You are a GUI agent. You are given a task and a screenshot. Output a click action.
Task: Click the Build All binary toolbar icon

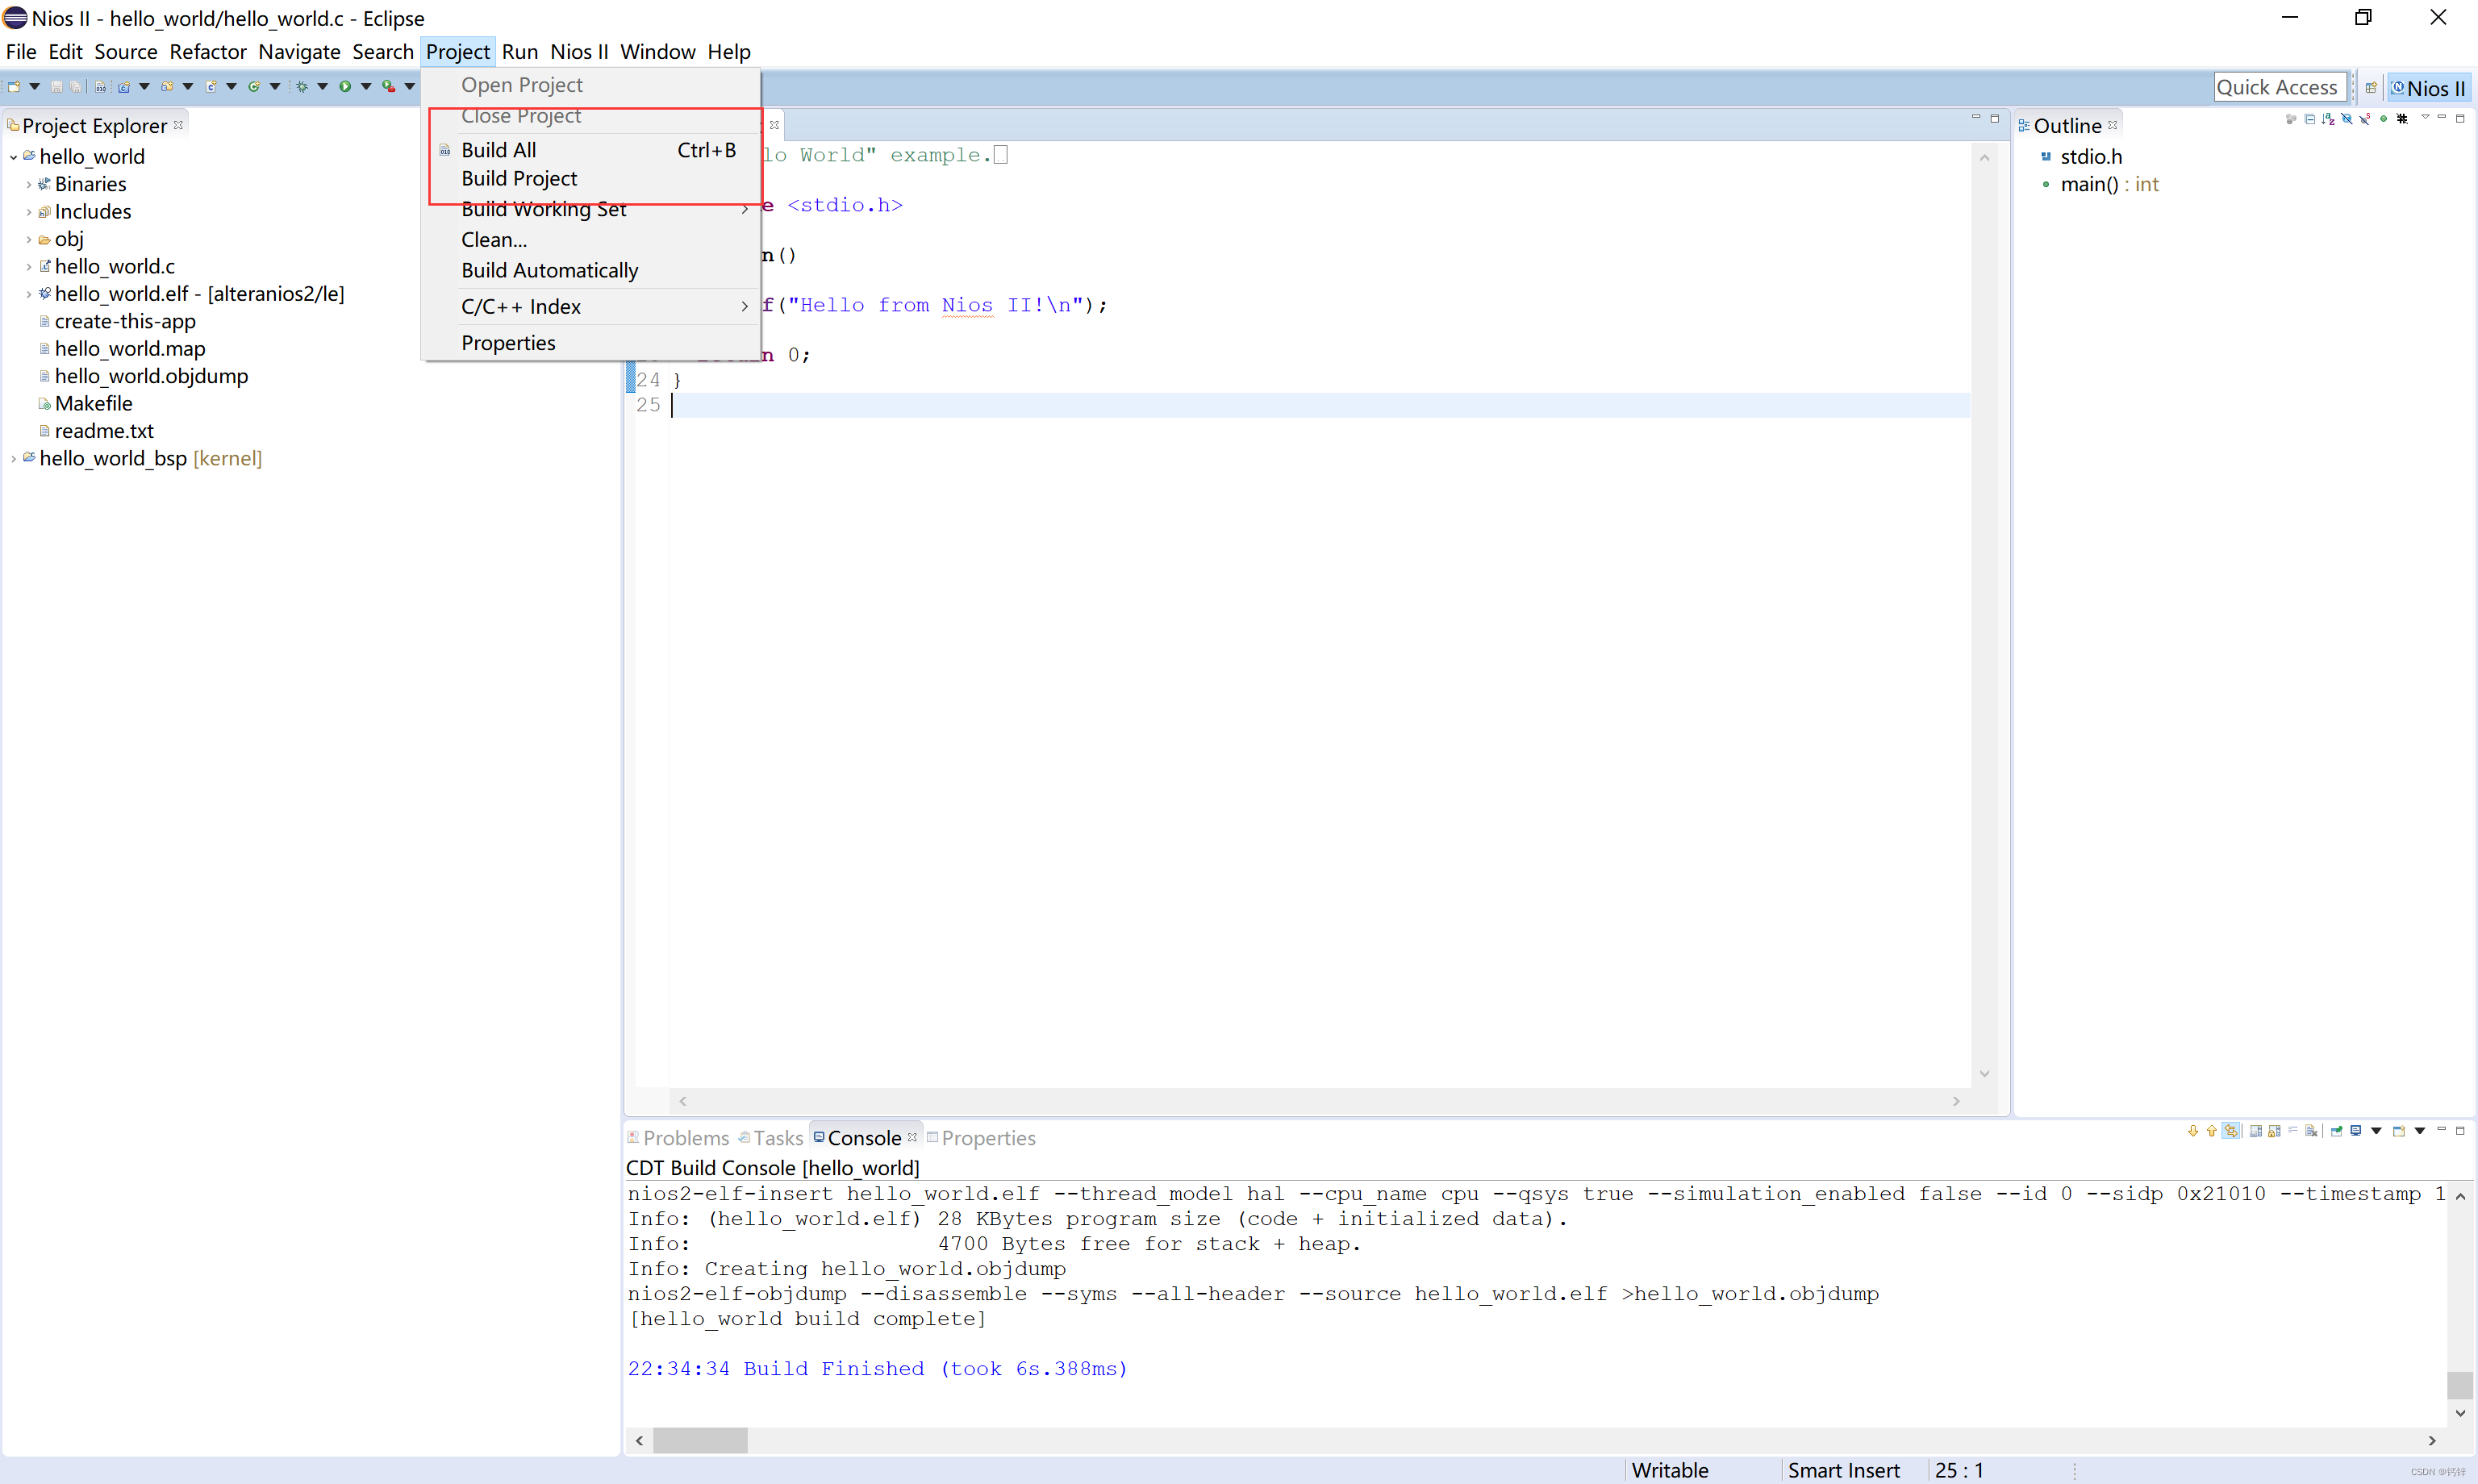[100, 87]
